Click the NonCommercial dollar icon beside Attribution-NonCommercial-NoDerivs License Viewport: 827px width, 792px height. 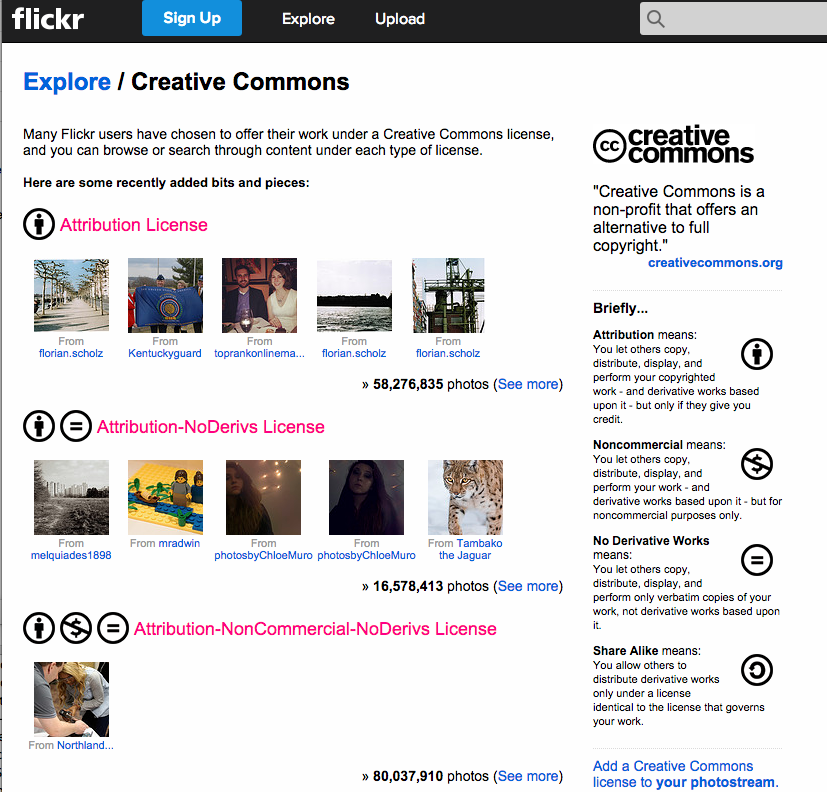76,628
